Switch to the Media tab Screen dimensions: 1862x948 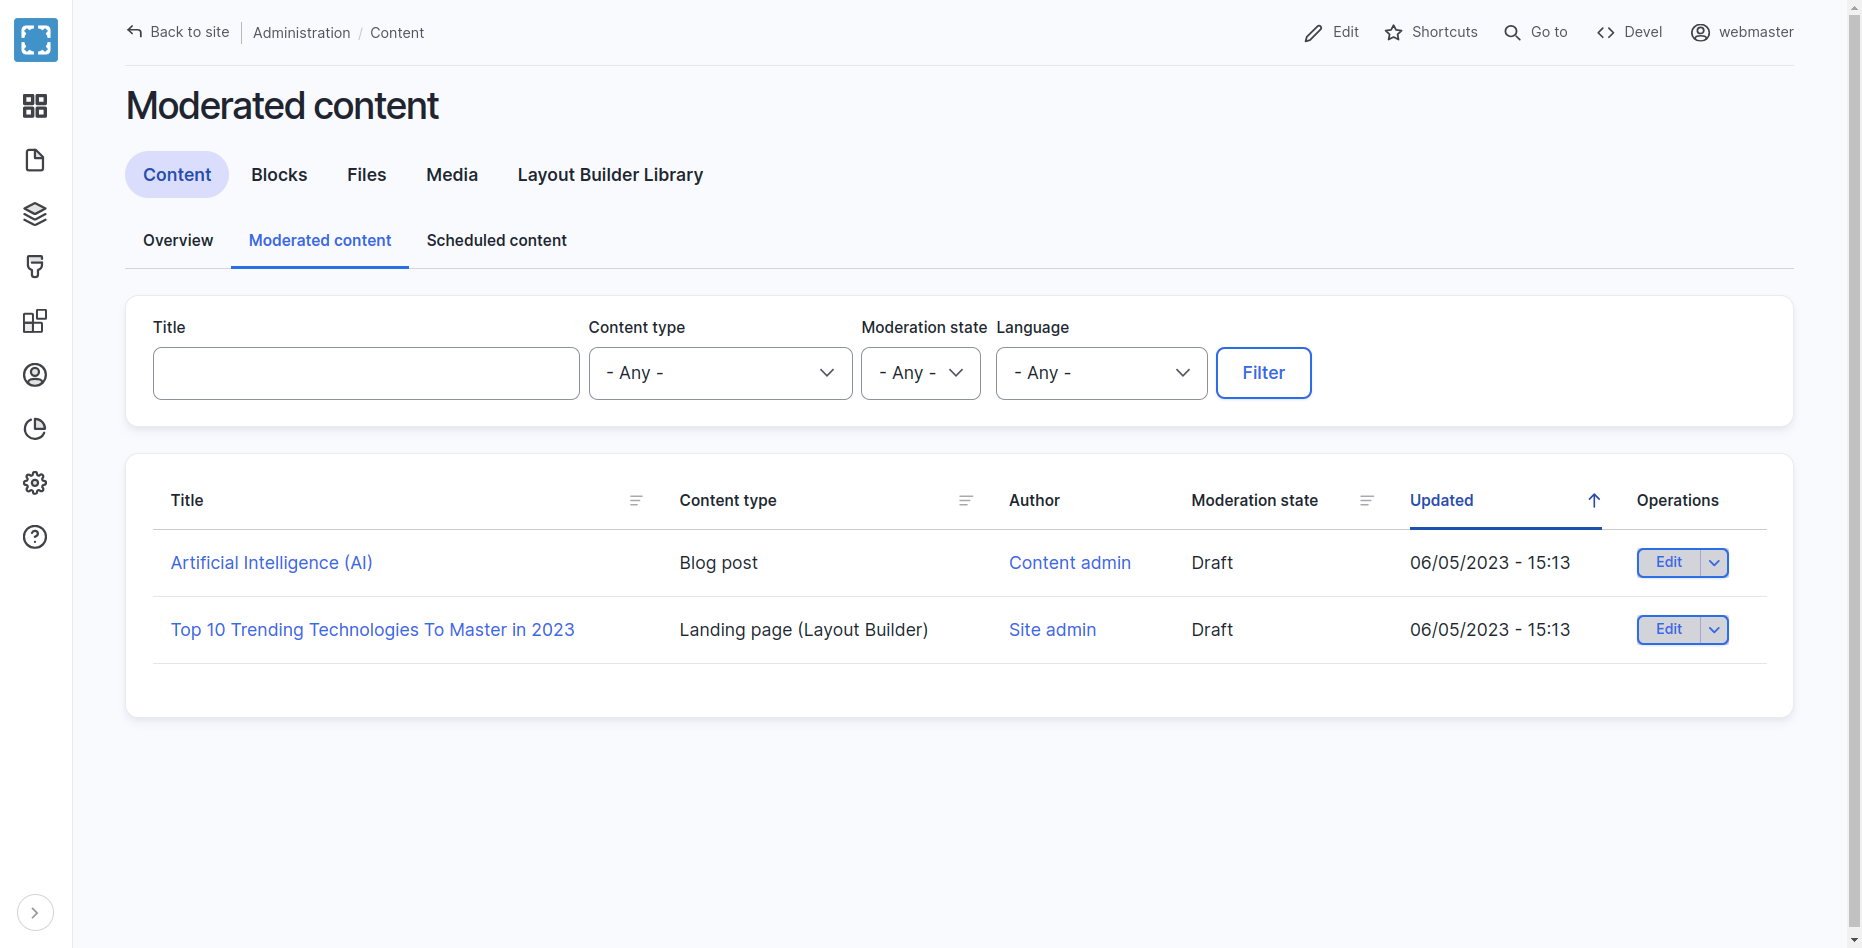[x=452, y=175]
